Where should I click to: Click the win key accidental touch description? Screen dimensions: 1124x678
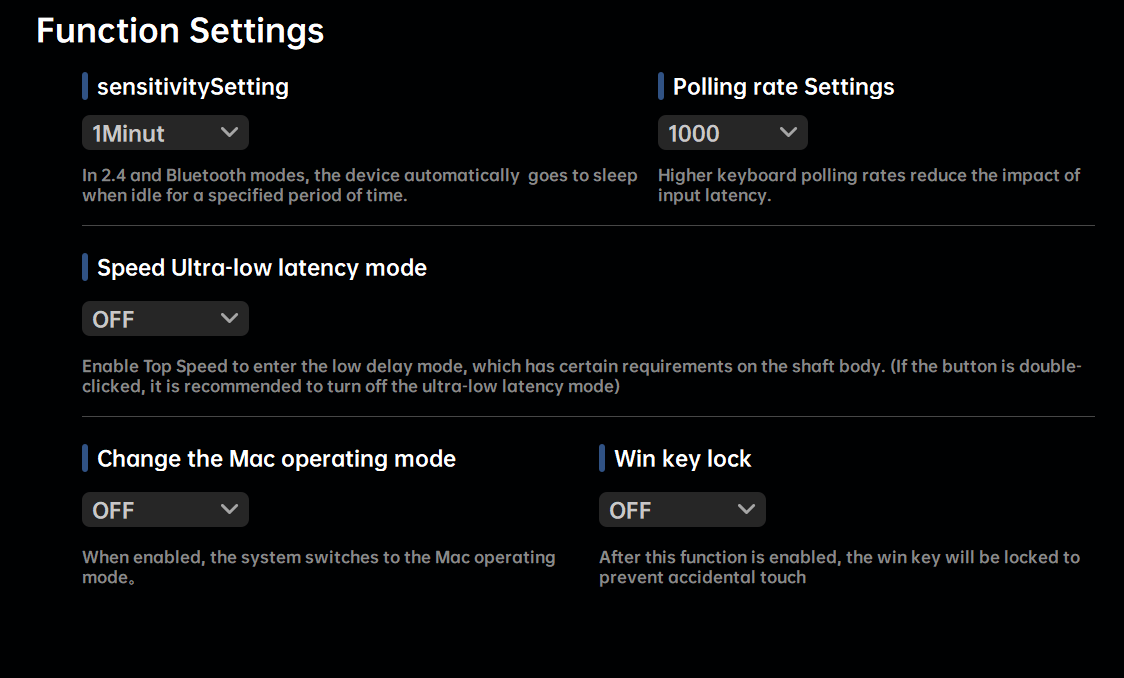click(x=839, y=567)
